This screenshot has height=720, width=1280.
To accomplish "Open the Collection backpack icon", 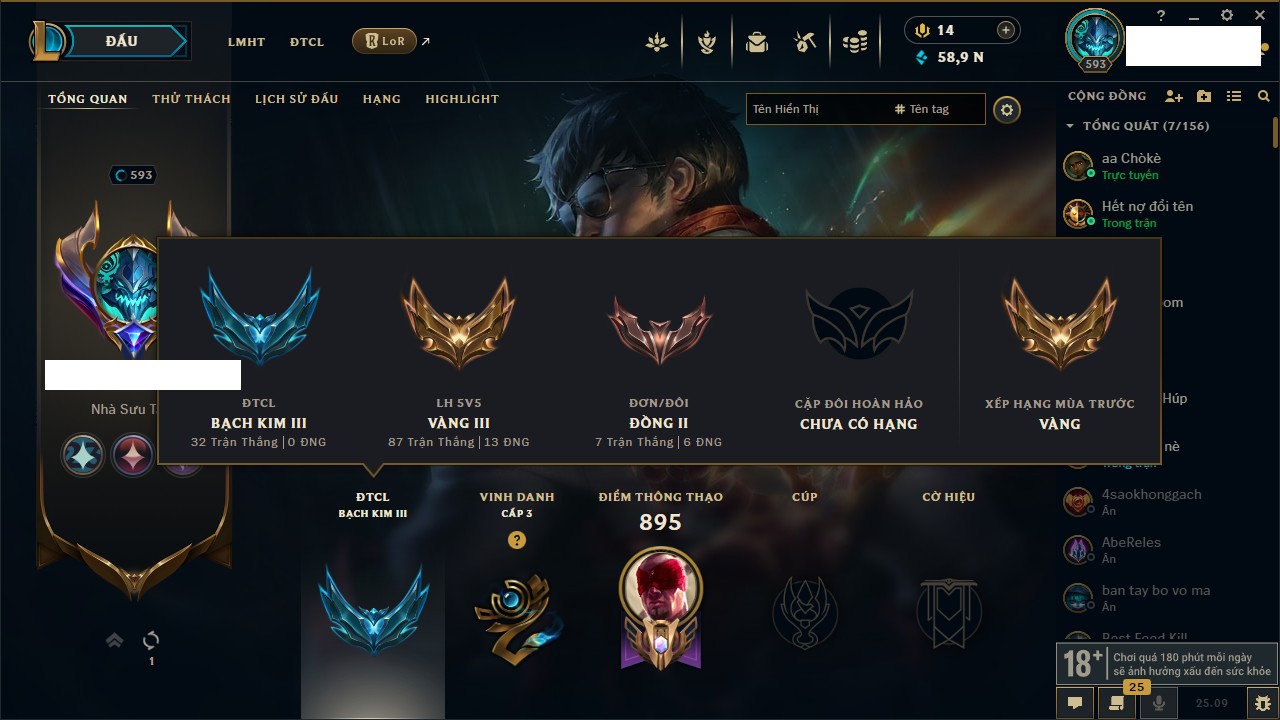I will (x=756, y=42).
